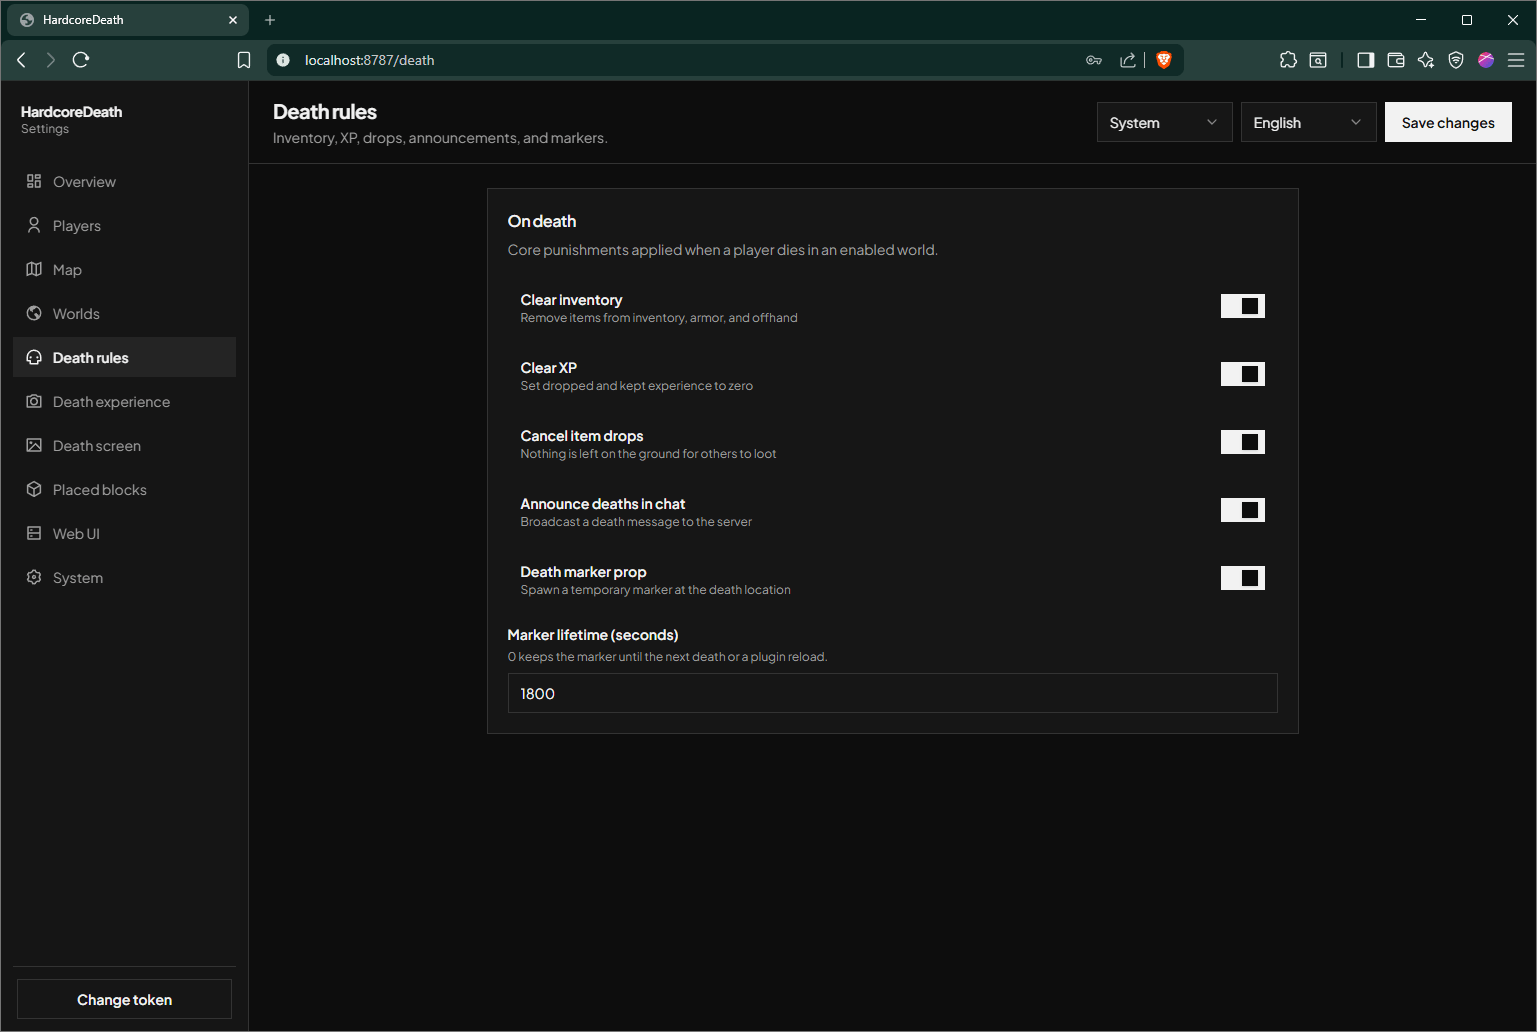Click the browser forward arrow
Screen dimensions: 1537x1032
[51, 60]
